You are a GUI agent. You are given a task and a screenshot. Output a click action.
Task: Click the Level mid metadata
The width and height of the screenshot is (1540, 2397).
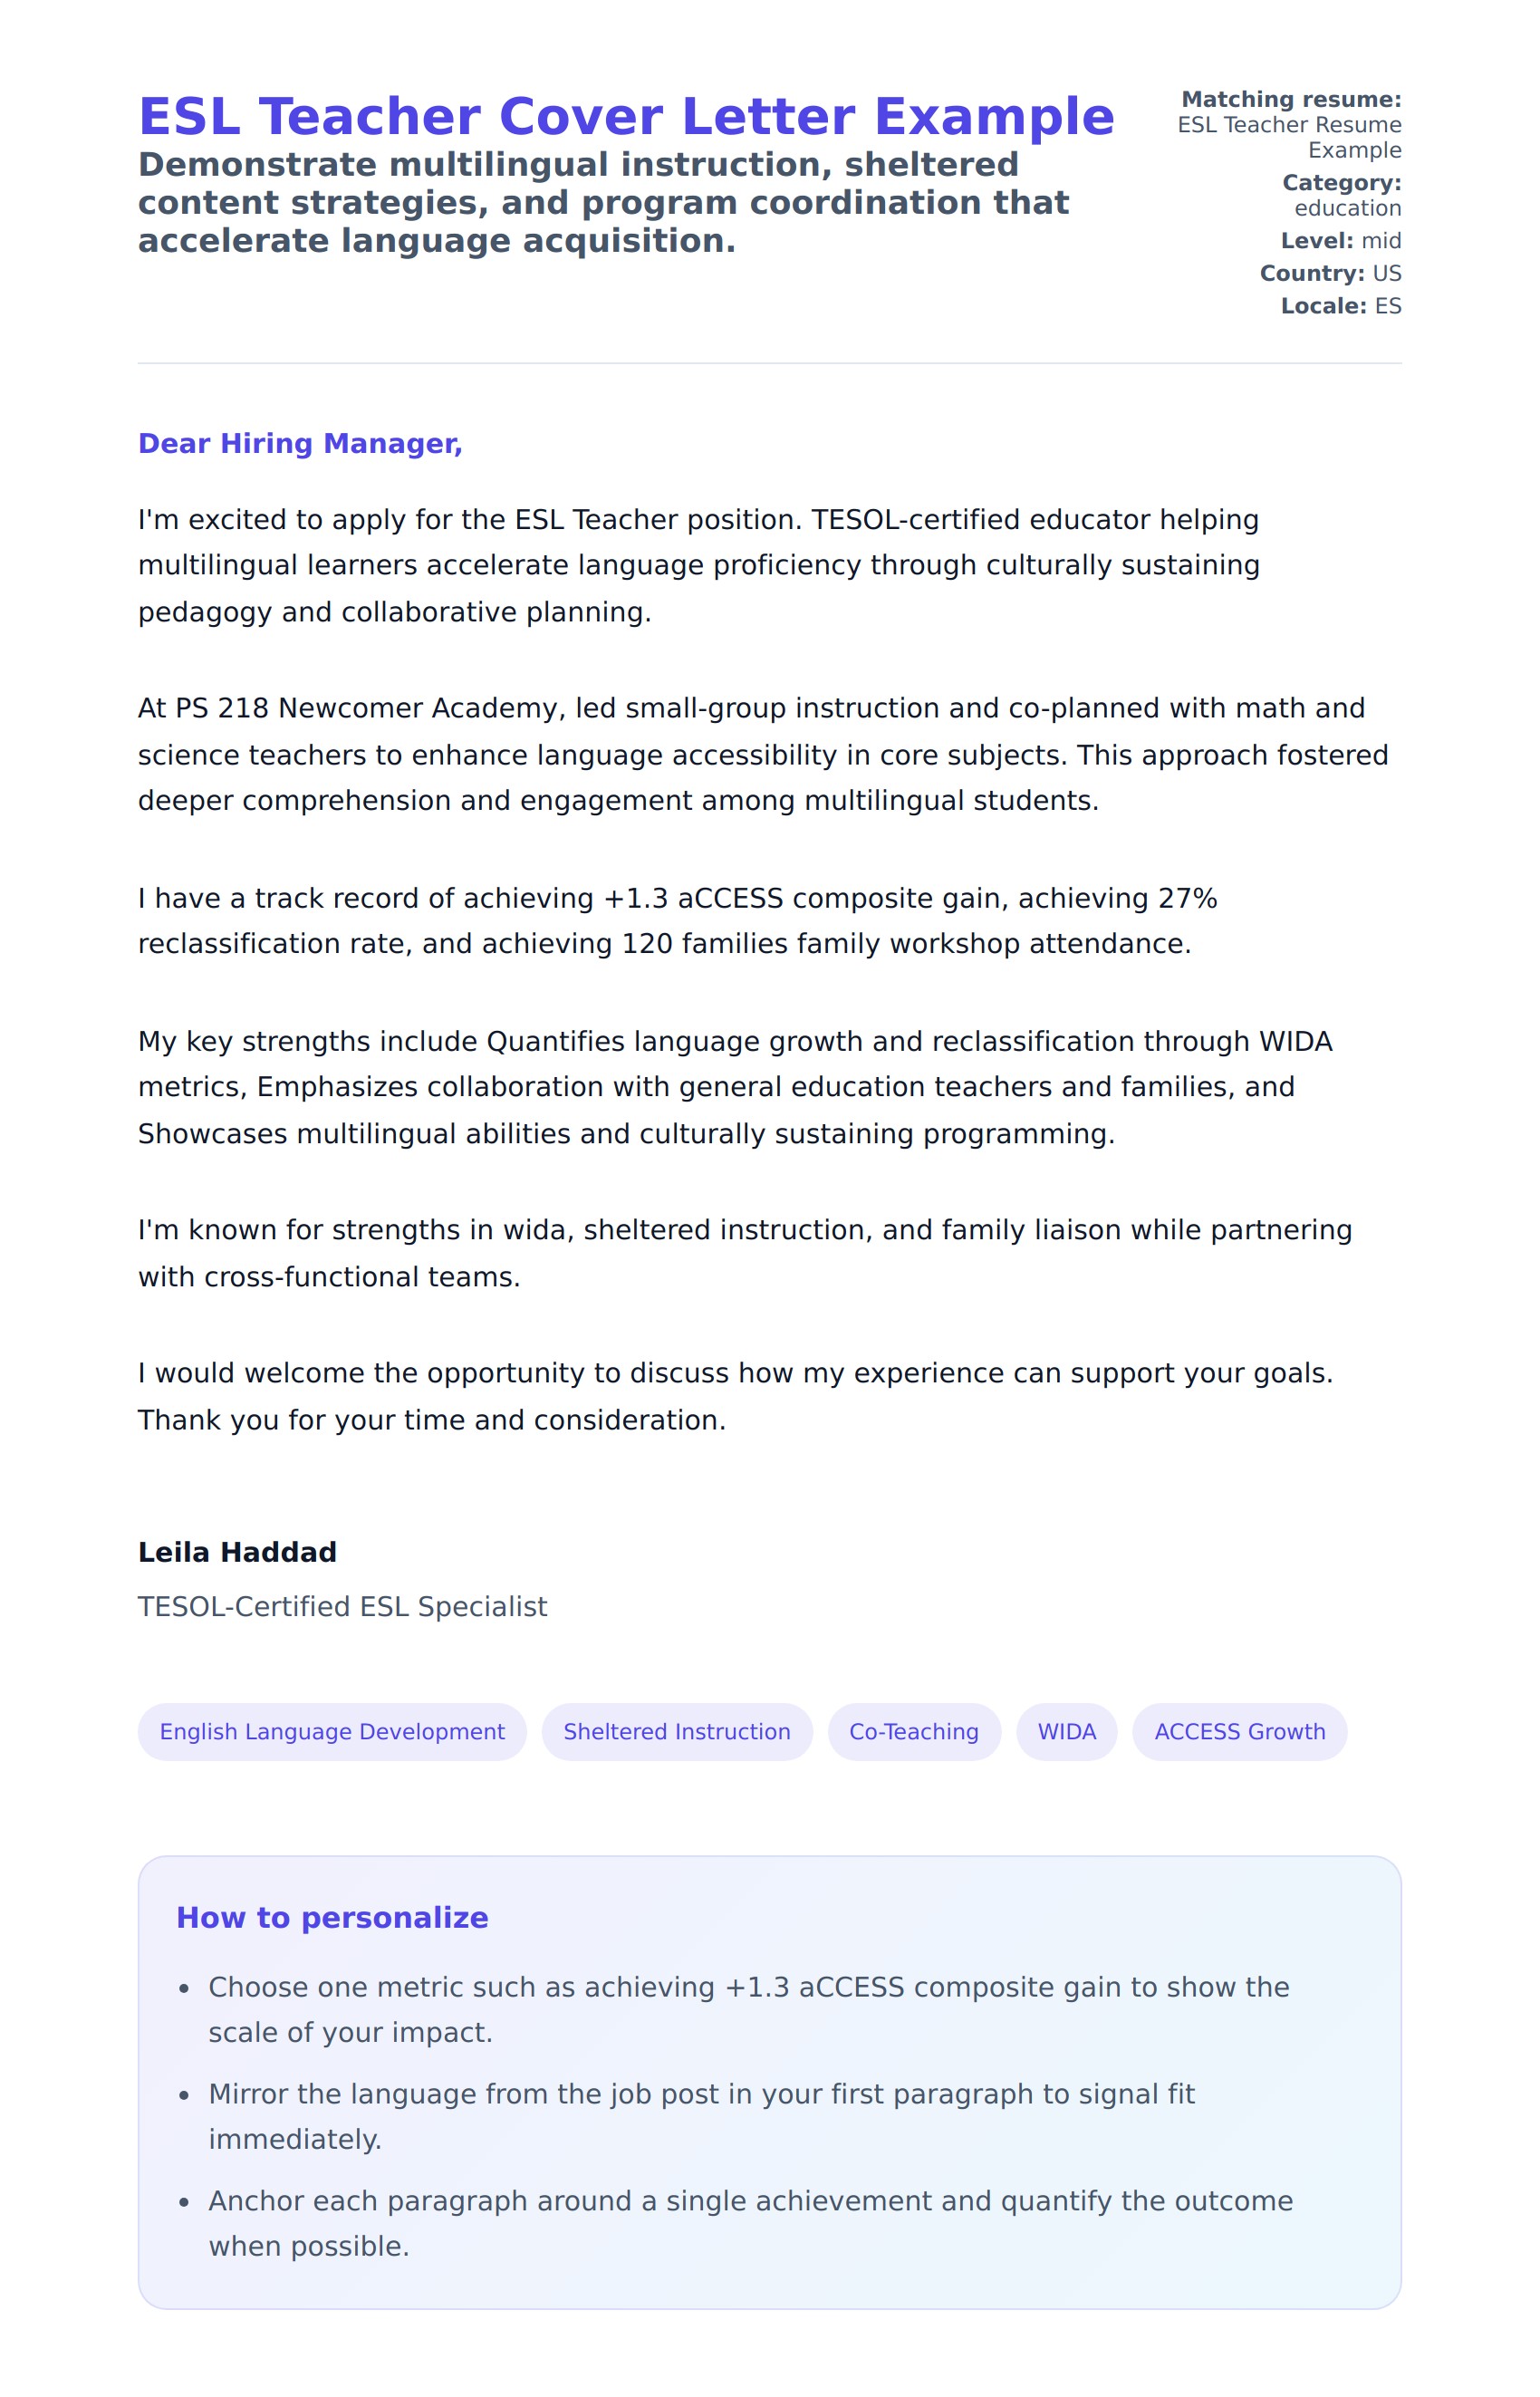1340,241
